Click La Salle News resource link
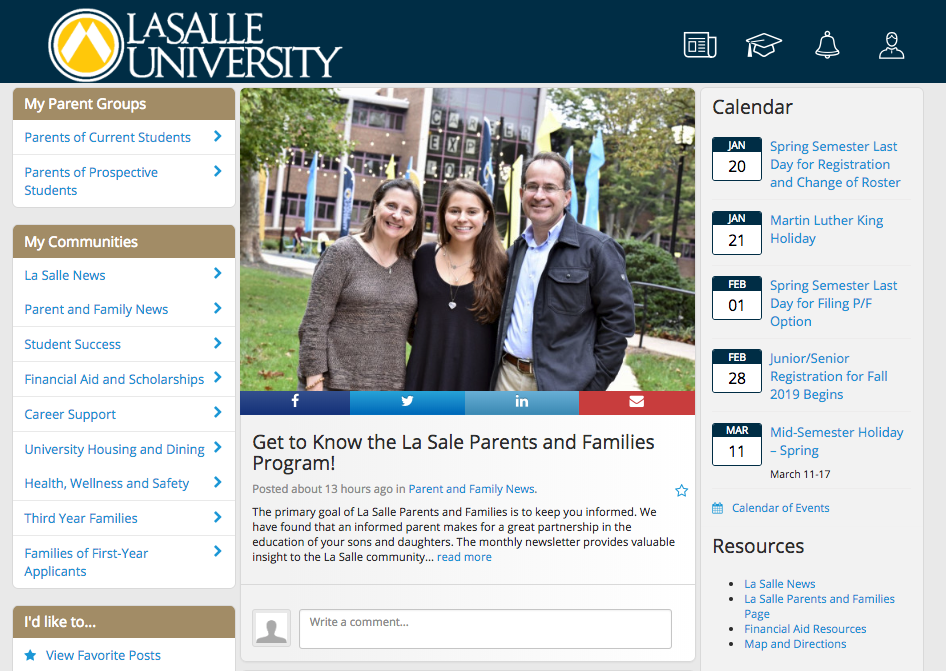This screenshot has height=671, width=946. (779, 584)
